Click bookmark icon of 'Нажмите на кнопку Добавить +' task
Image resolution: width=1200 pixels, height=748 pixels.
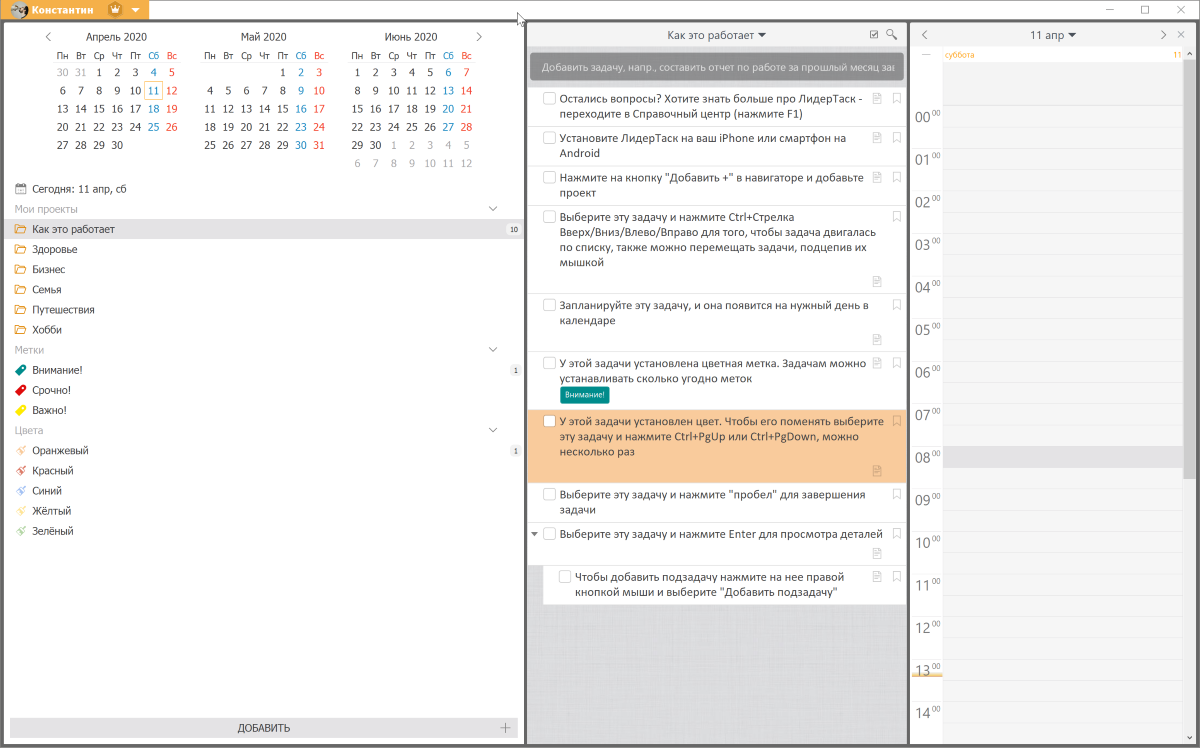(x=897, y=178)
